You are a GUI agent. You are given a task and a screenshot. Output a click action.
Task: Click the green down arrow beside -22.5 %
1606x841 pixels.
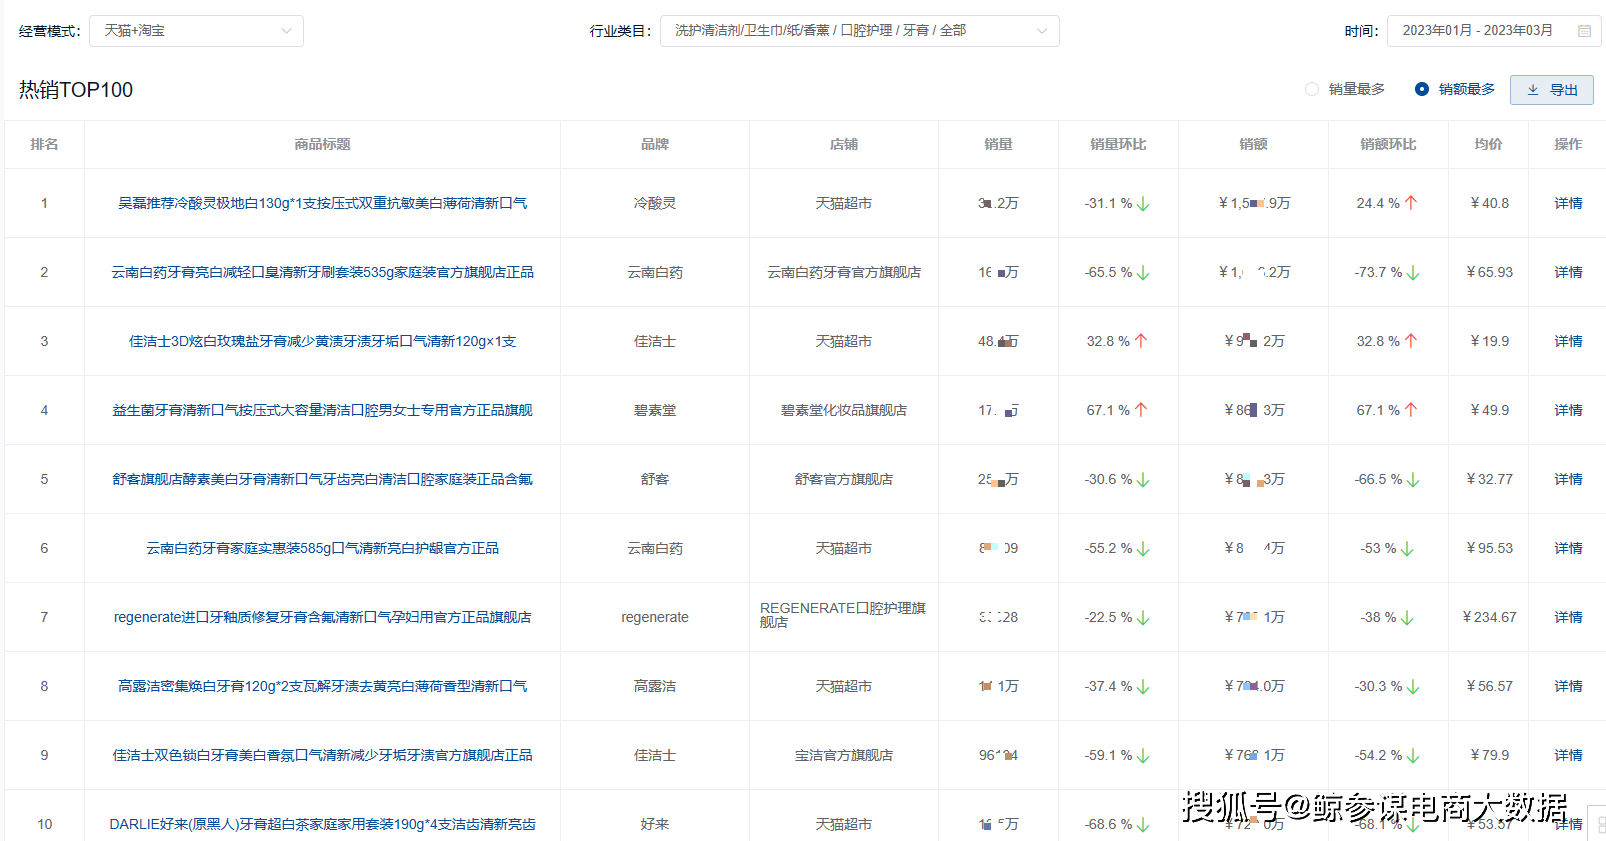[1143, 618]
